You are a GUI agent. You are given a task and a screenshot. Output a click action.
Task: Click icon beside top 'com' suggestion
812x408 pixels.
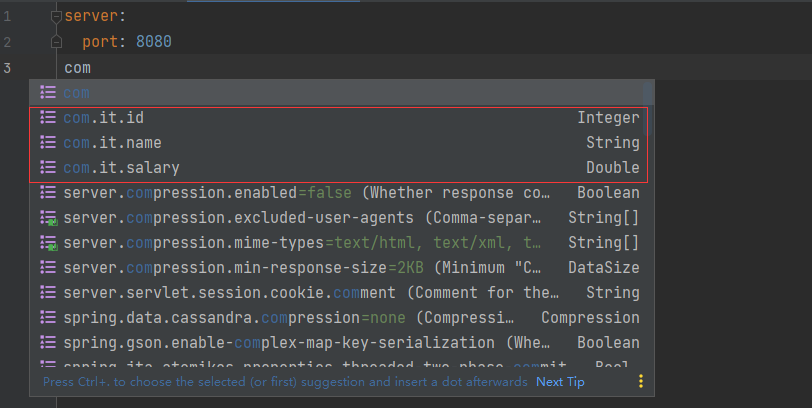(48, 93)
